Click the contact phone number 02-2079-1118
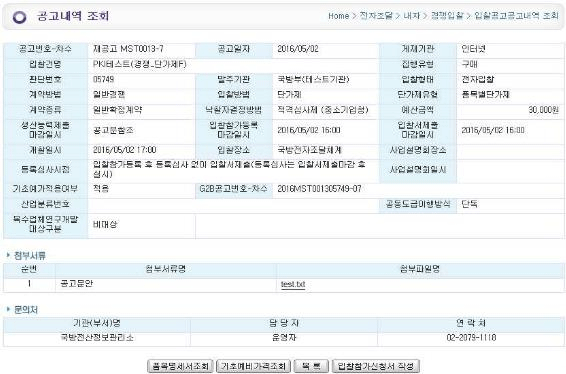Screen dimensions: 566x374 [471, 338]
